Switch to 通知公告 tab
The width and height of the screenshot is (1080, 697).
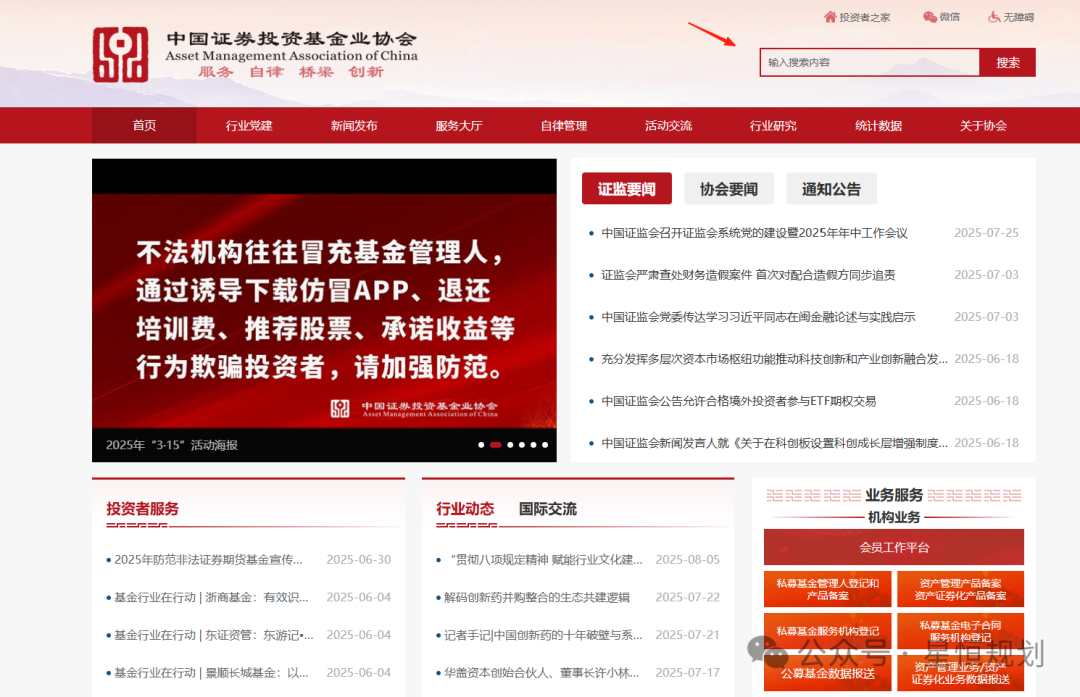(x=831, y=189)
